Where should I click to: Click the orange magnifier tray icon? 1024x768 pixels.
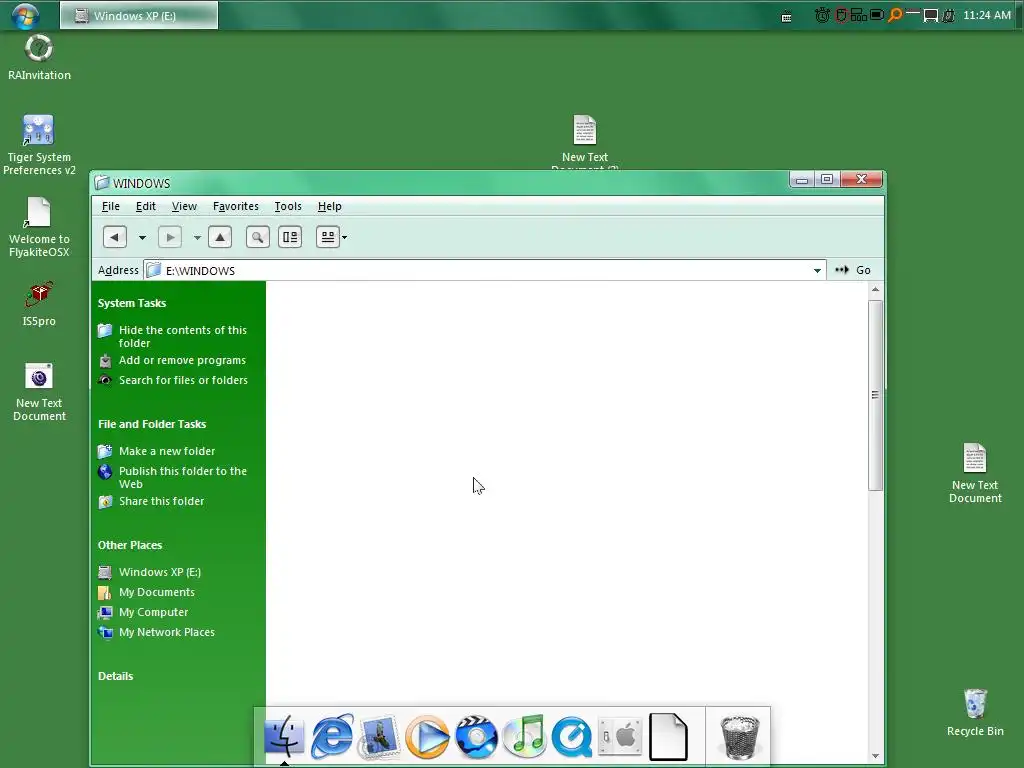coord(895,15)
